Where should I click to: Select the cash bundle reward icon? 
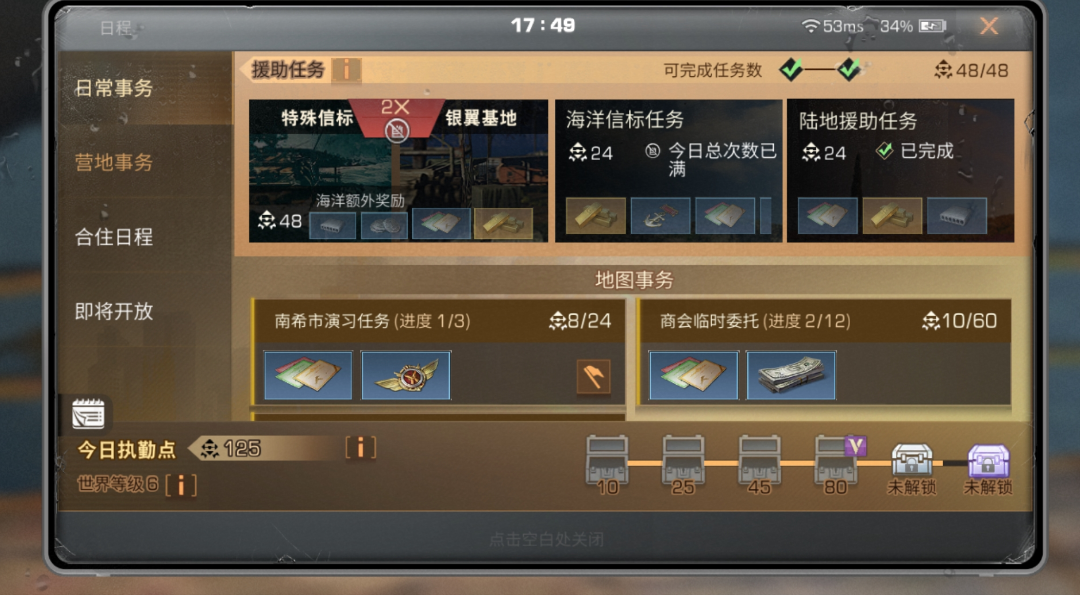click(791, 375)
